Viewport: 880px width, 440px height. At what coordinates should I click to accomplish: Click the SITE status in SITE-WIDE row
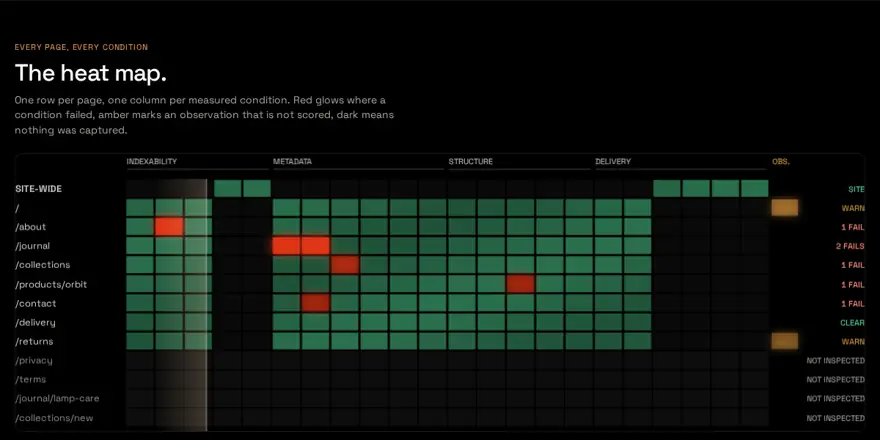point(856,190)
